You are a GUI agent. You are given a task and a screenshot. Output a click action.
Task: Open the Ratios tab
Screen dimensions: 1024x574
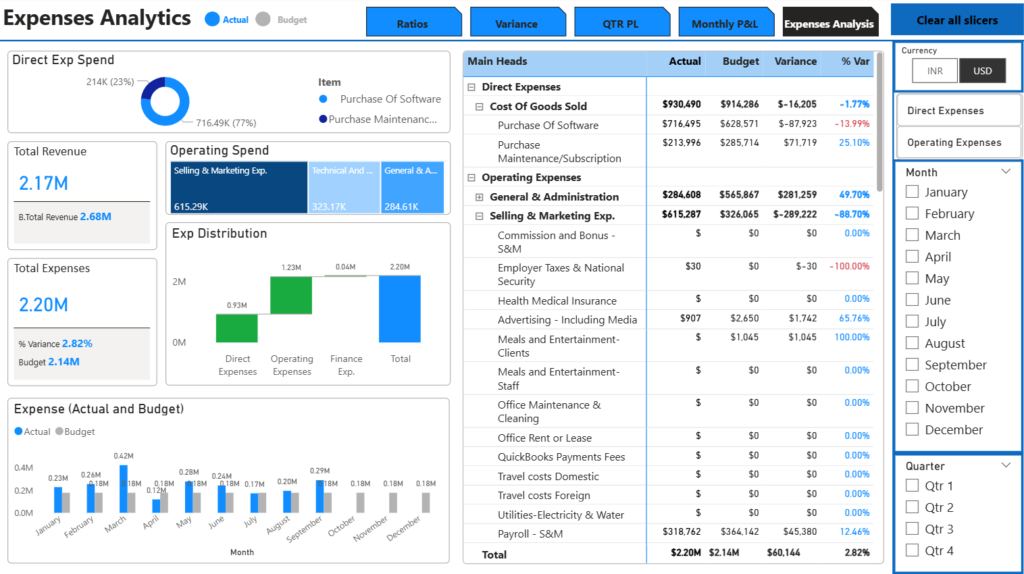tap(412, 23)
